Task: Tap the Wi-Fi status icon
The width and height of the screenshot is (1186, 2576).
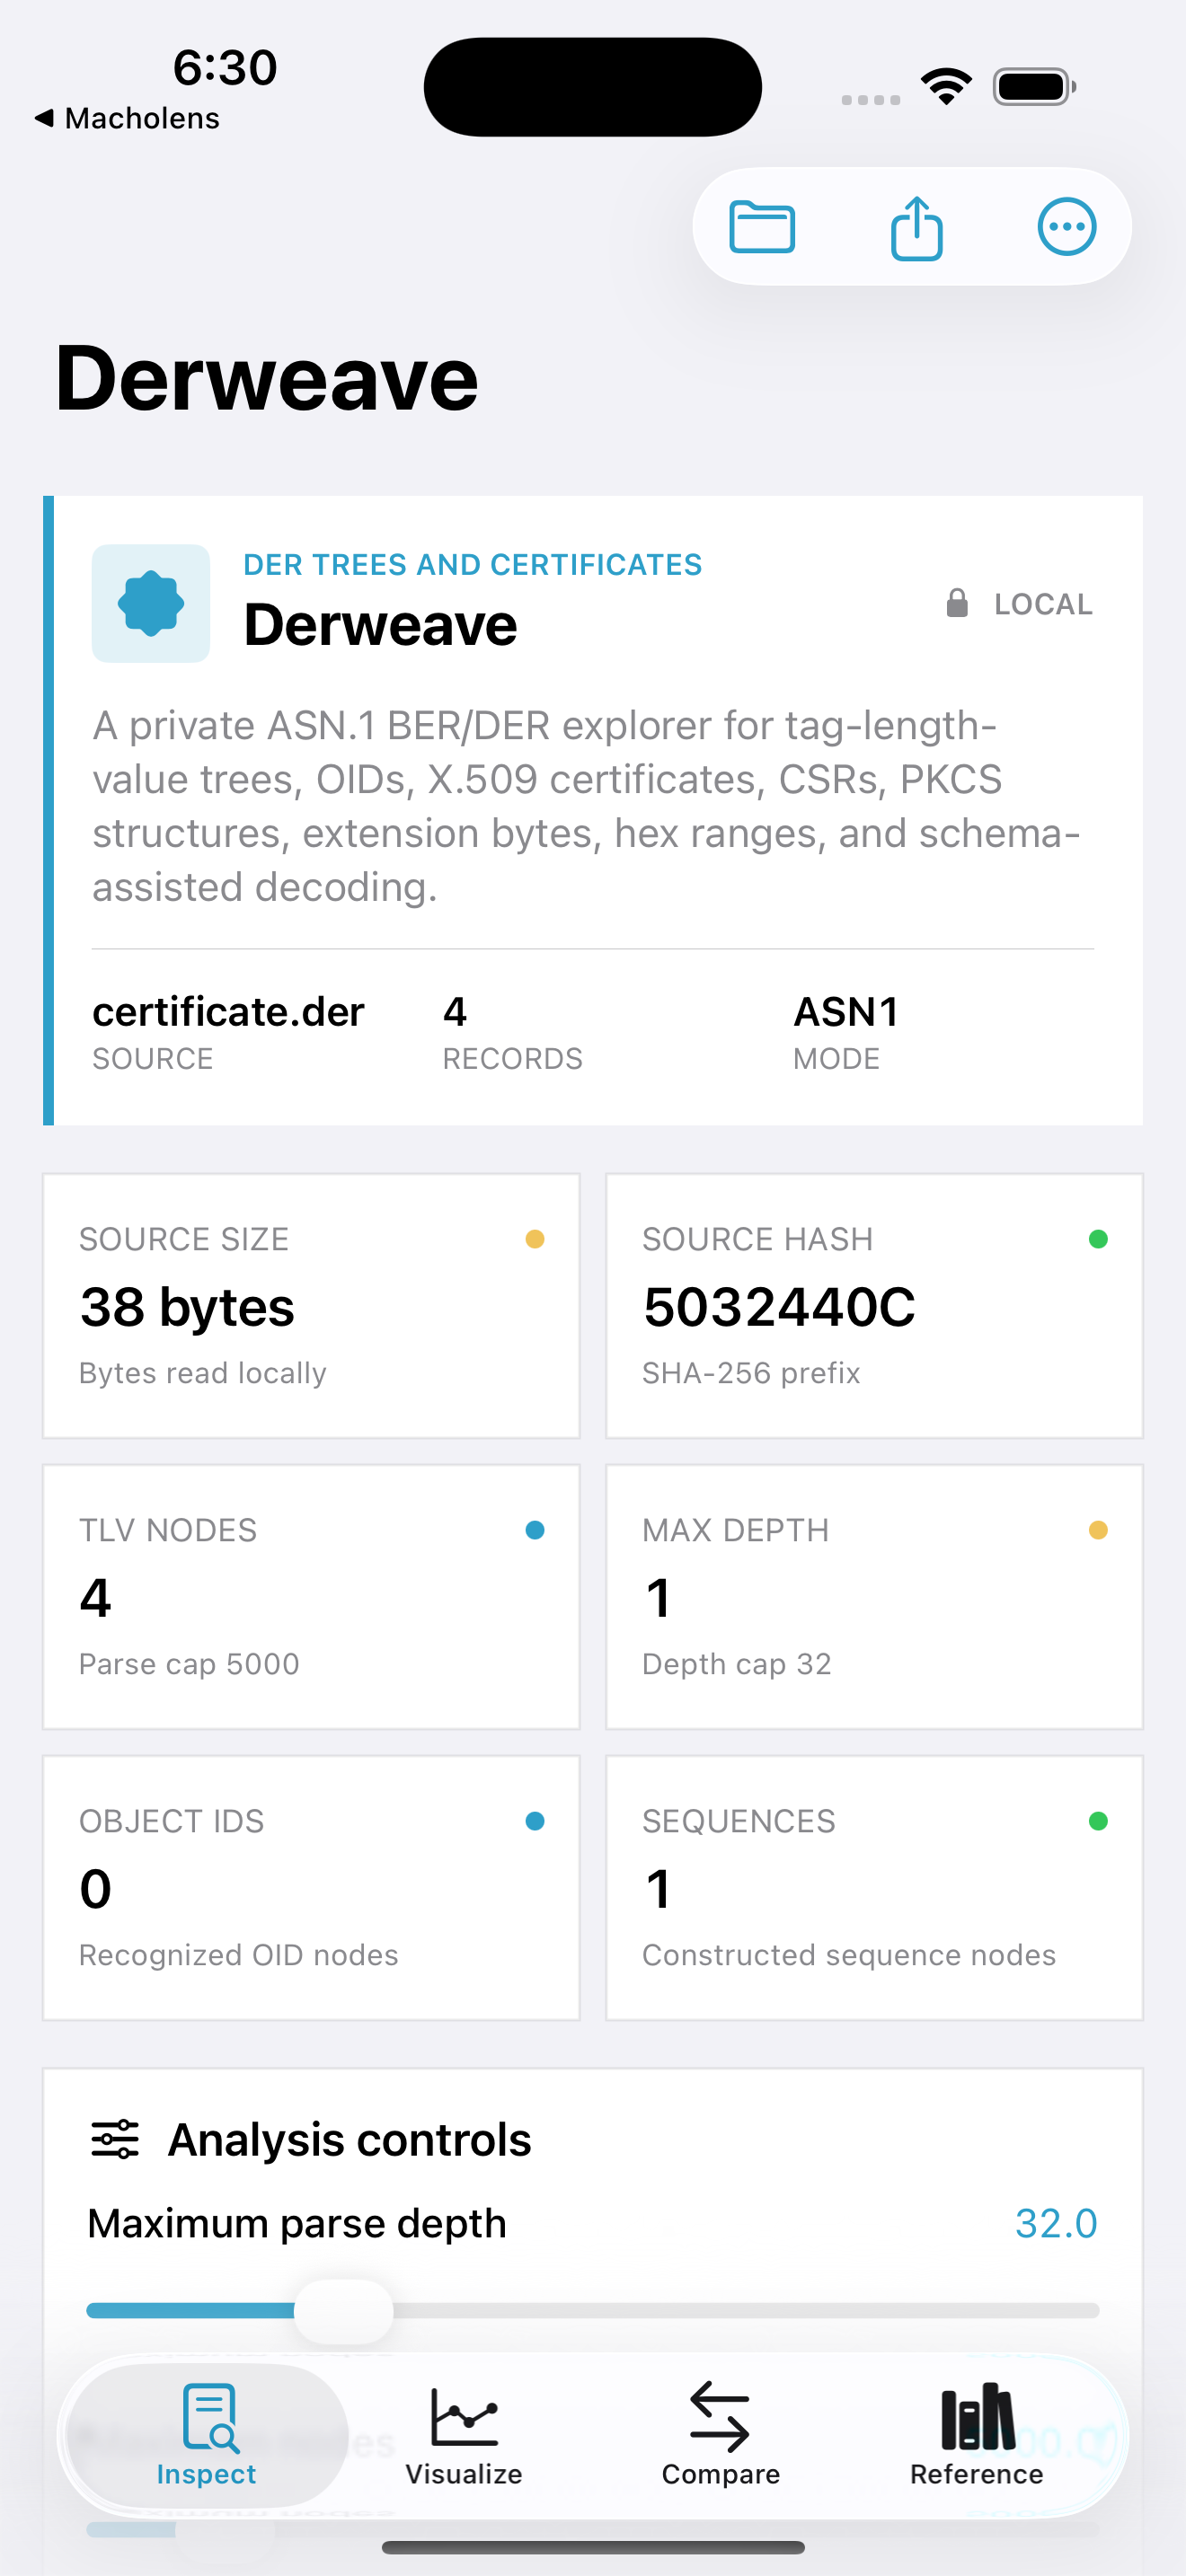Action: [946, 87]
